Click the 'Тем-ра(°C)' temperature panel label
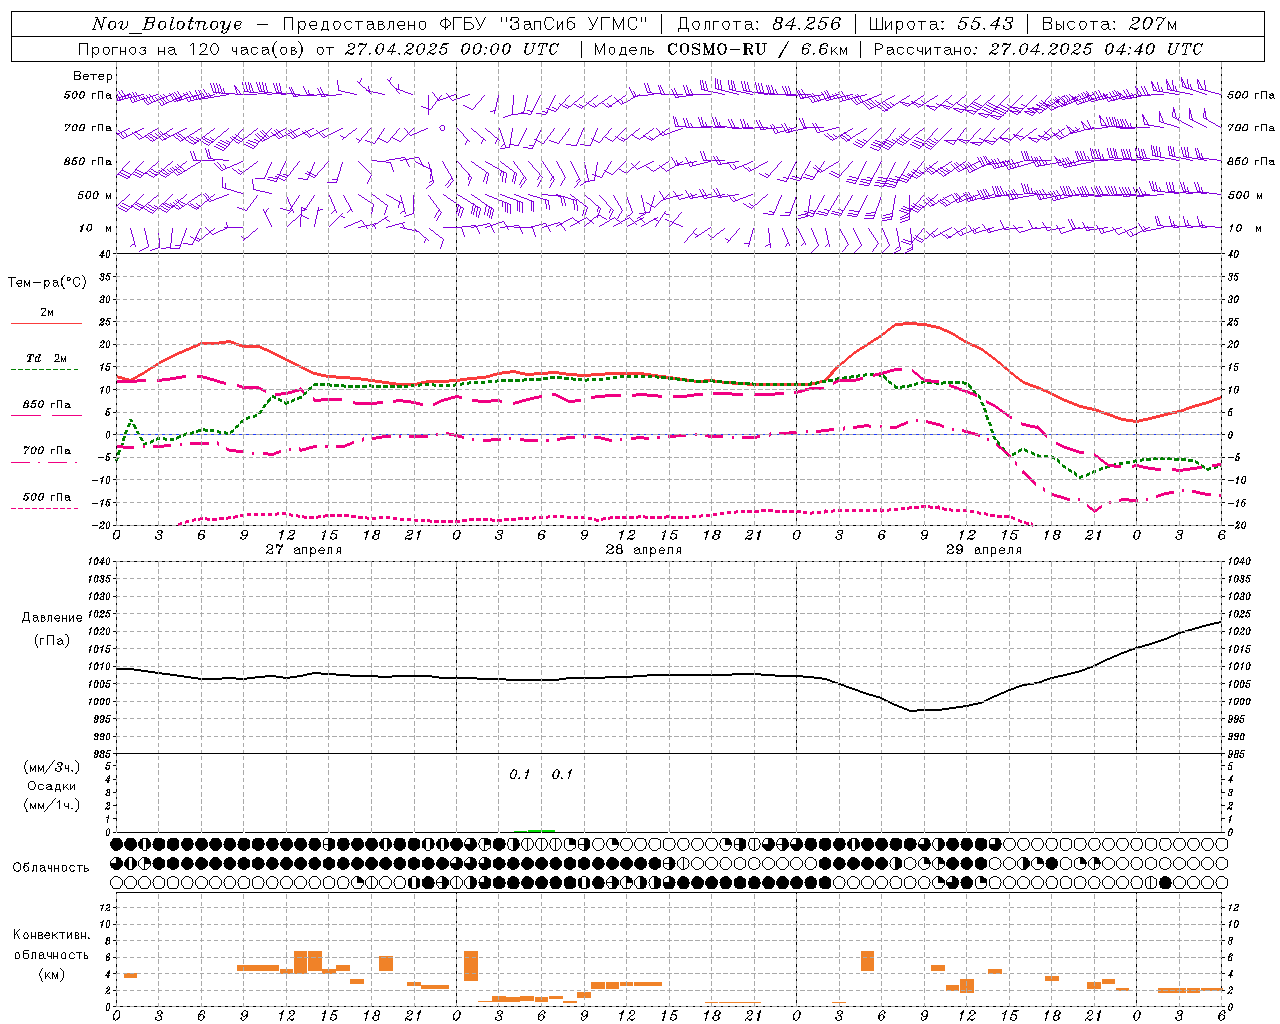This screenshot has width=1280, height=1024. click(x=47, y=283)
